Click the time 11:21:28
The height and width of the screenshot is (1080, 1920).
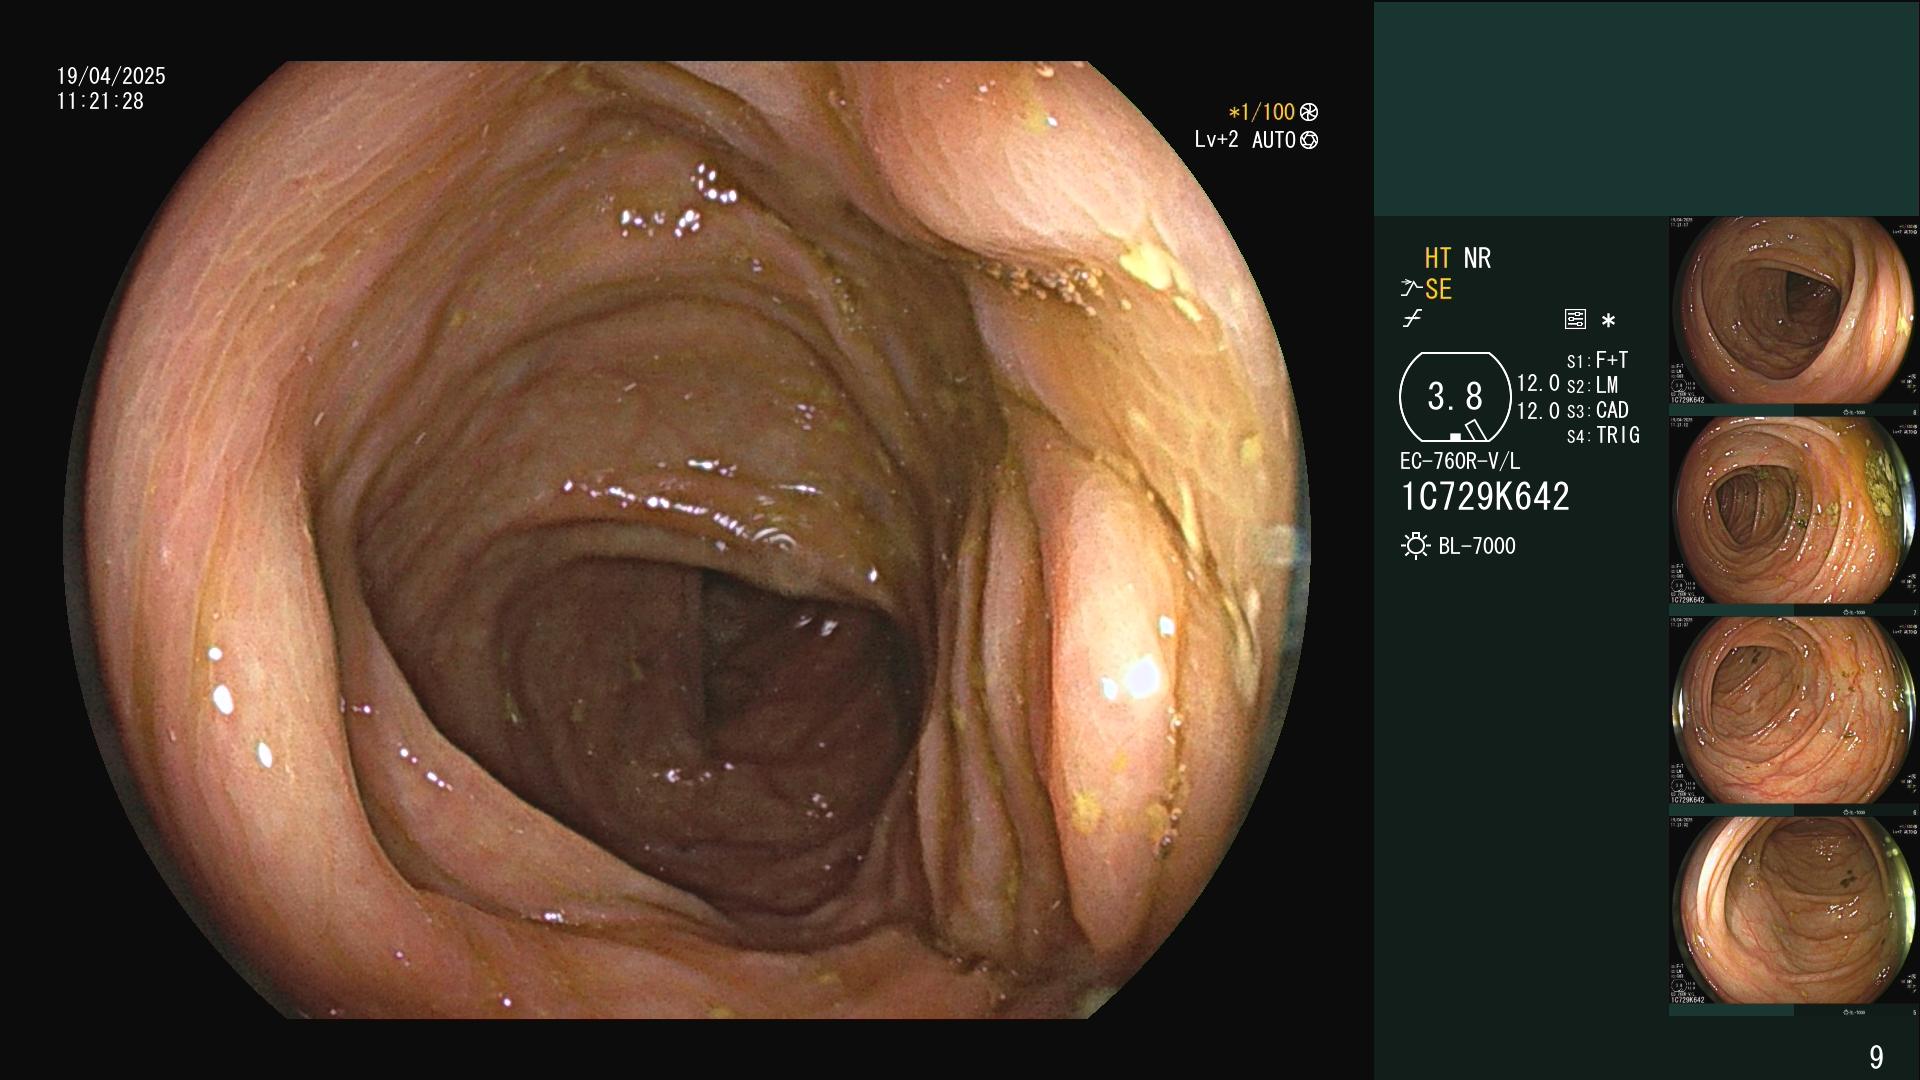(100, 101)
